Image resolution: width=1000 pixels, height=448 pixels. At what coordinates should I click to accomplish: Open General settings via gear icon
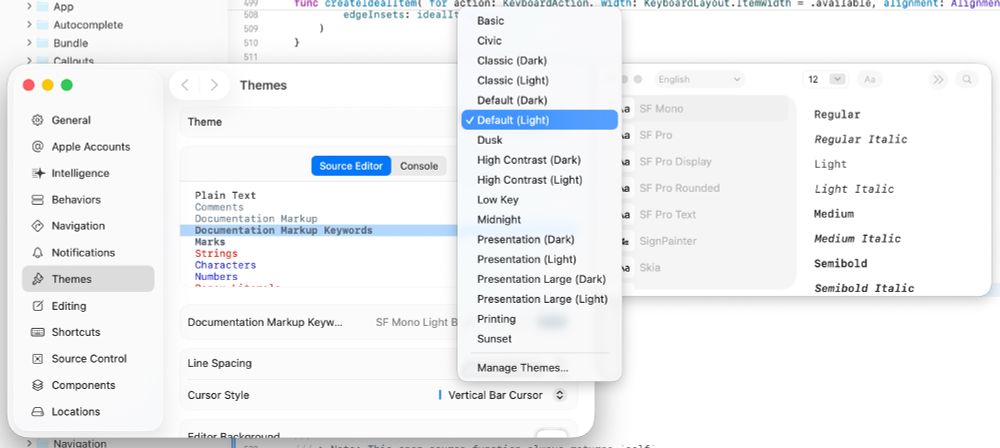tap(38, 120)
